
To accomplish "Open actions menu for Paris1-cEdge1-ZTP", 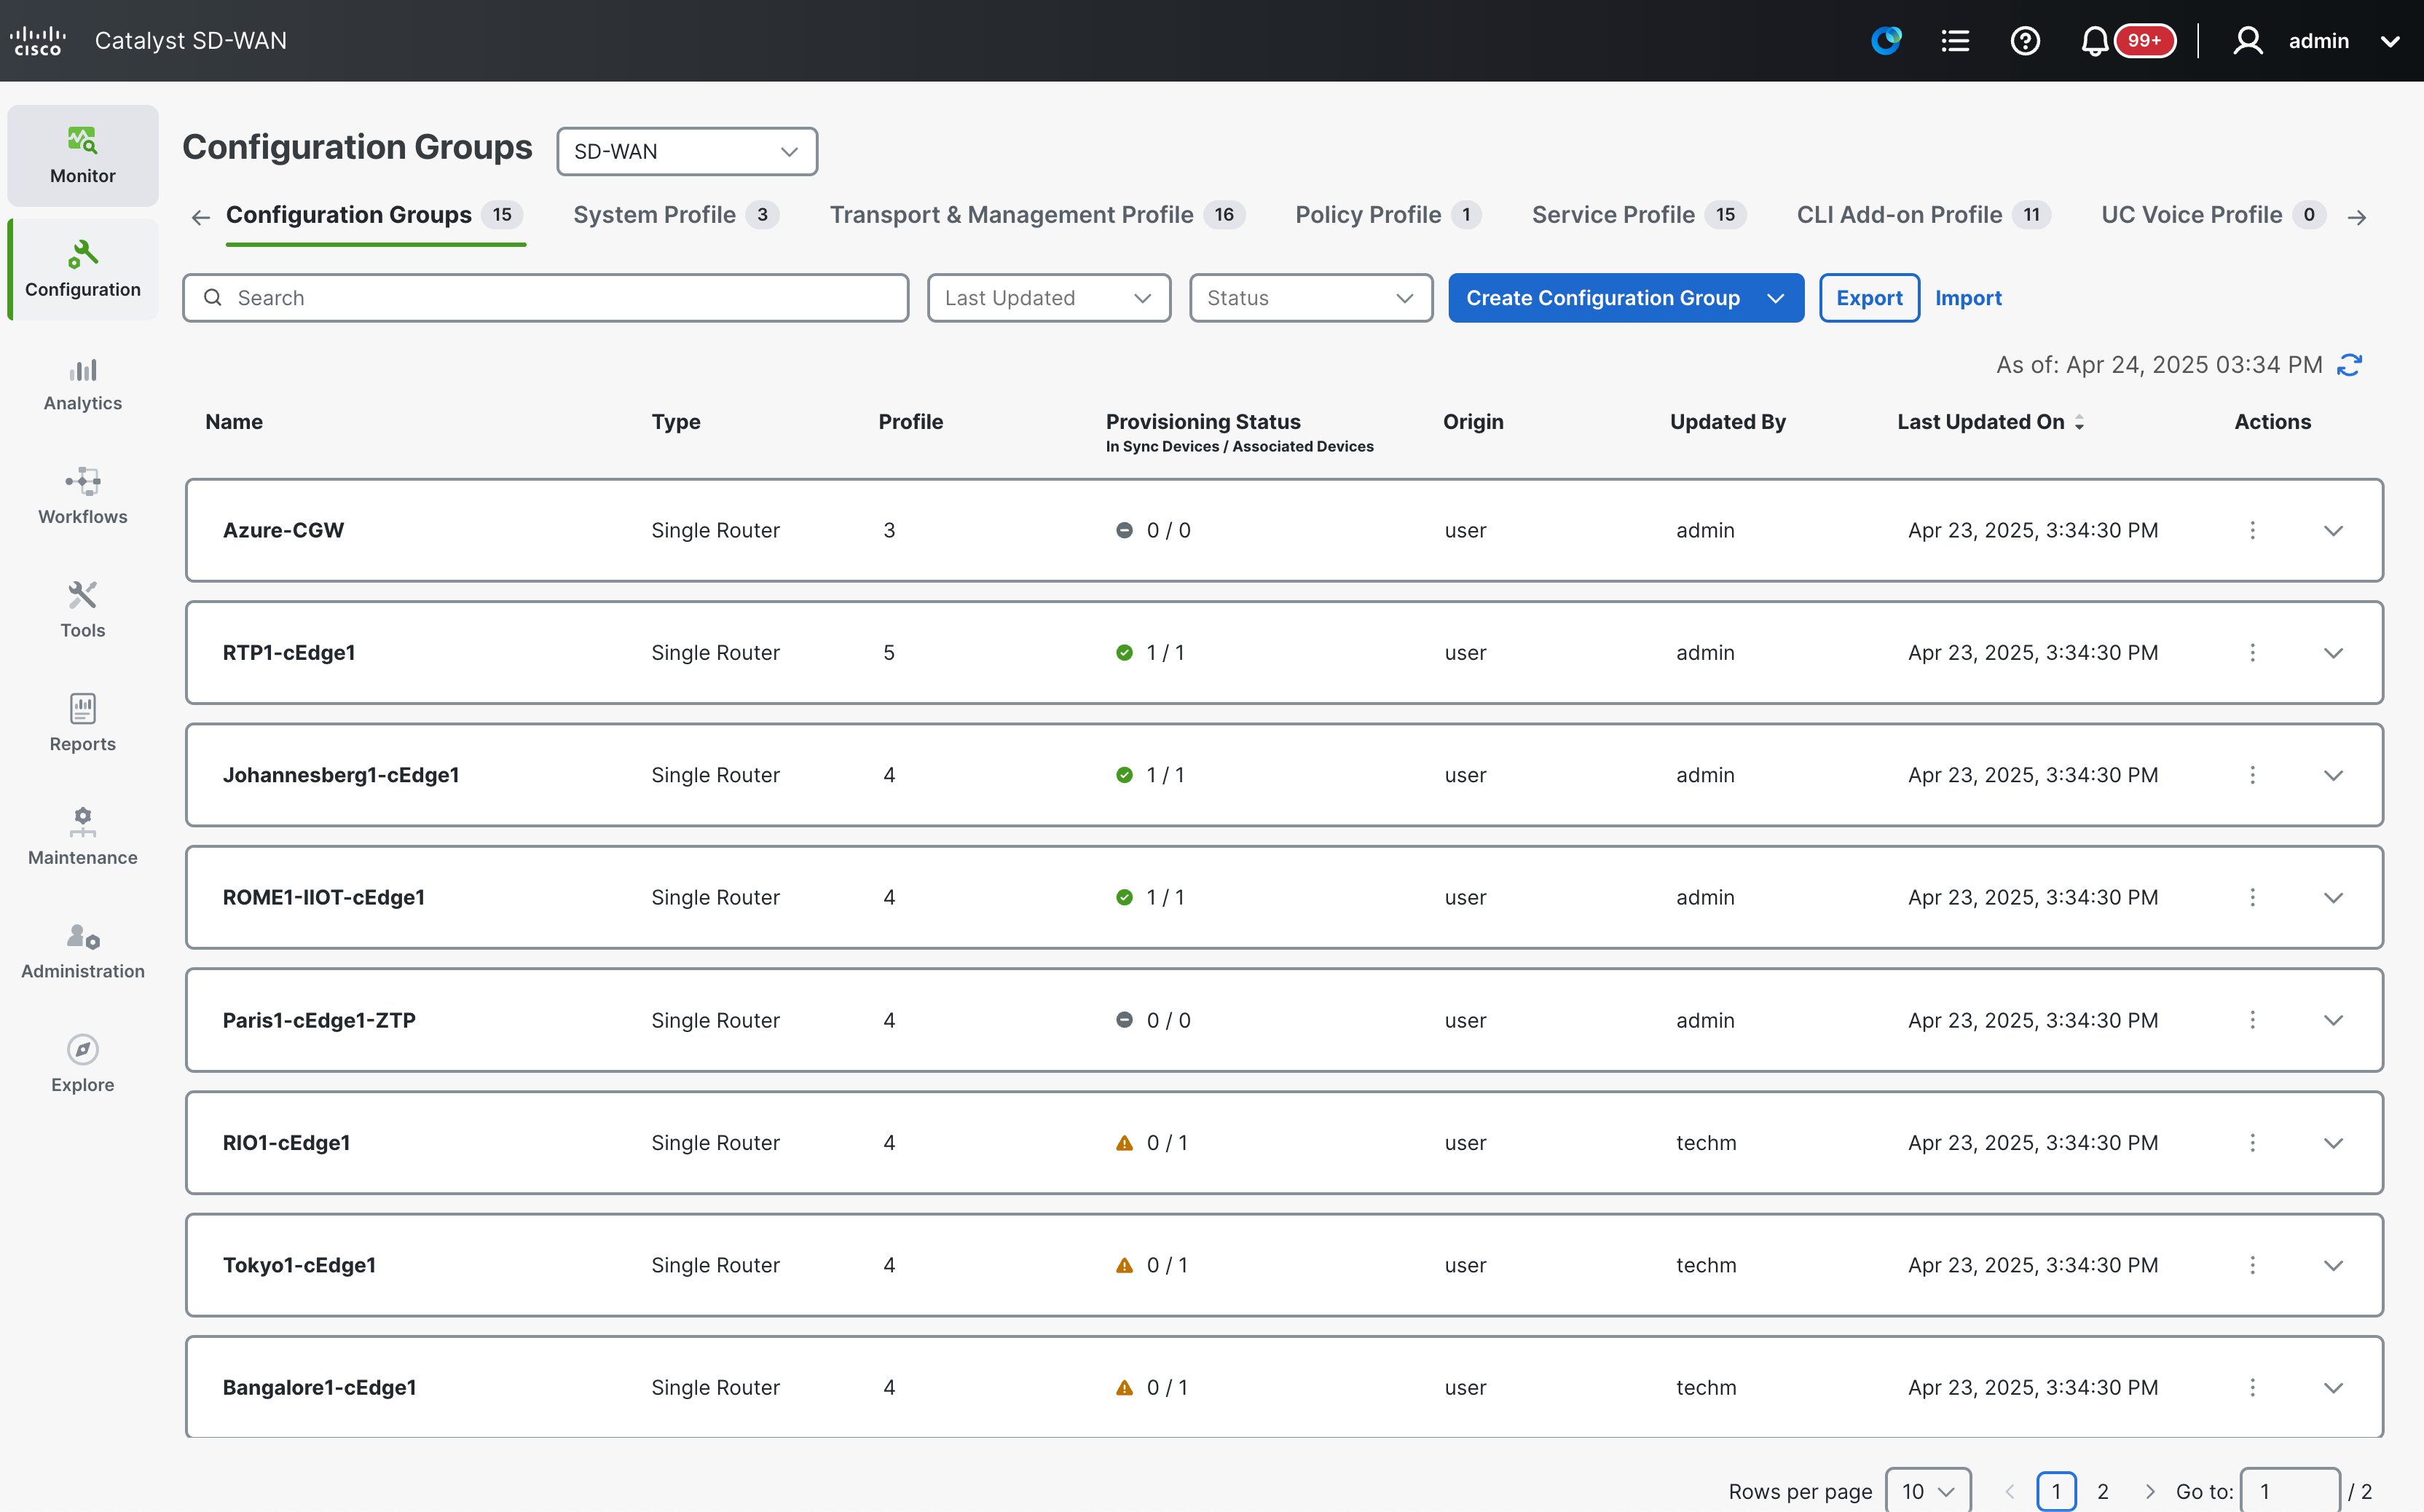I will [x=2253, y=1020].
